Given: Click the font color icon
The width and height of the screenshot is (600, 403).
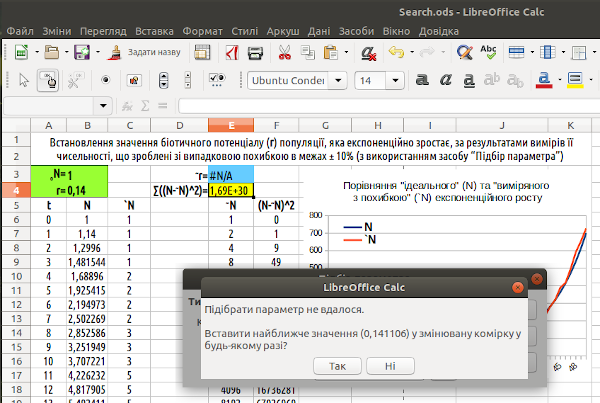Looking at the screenshot, I should (544, 80).
